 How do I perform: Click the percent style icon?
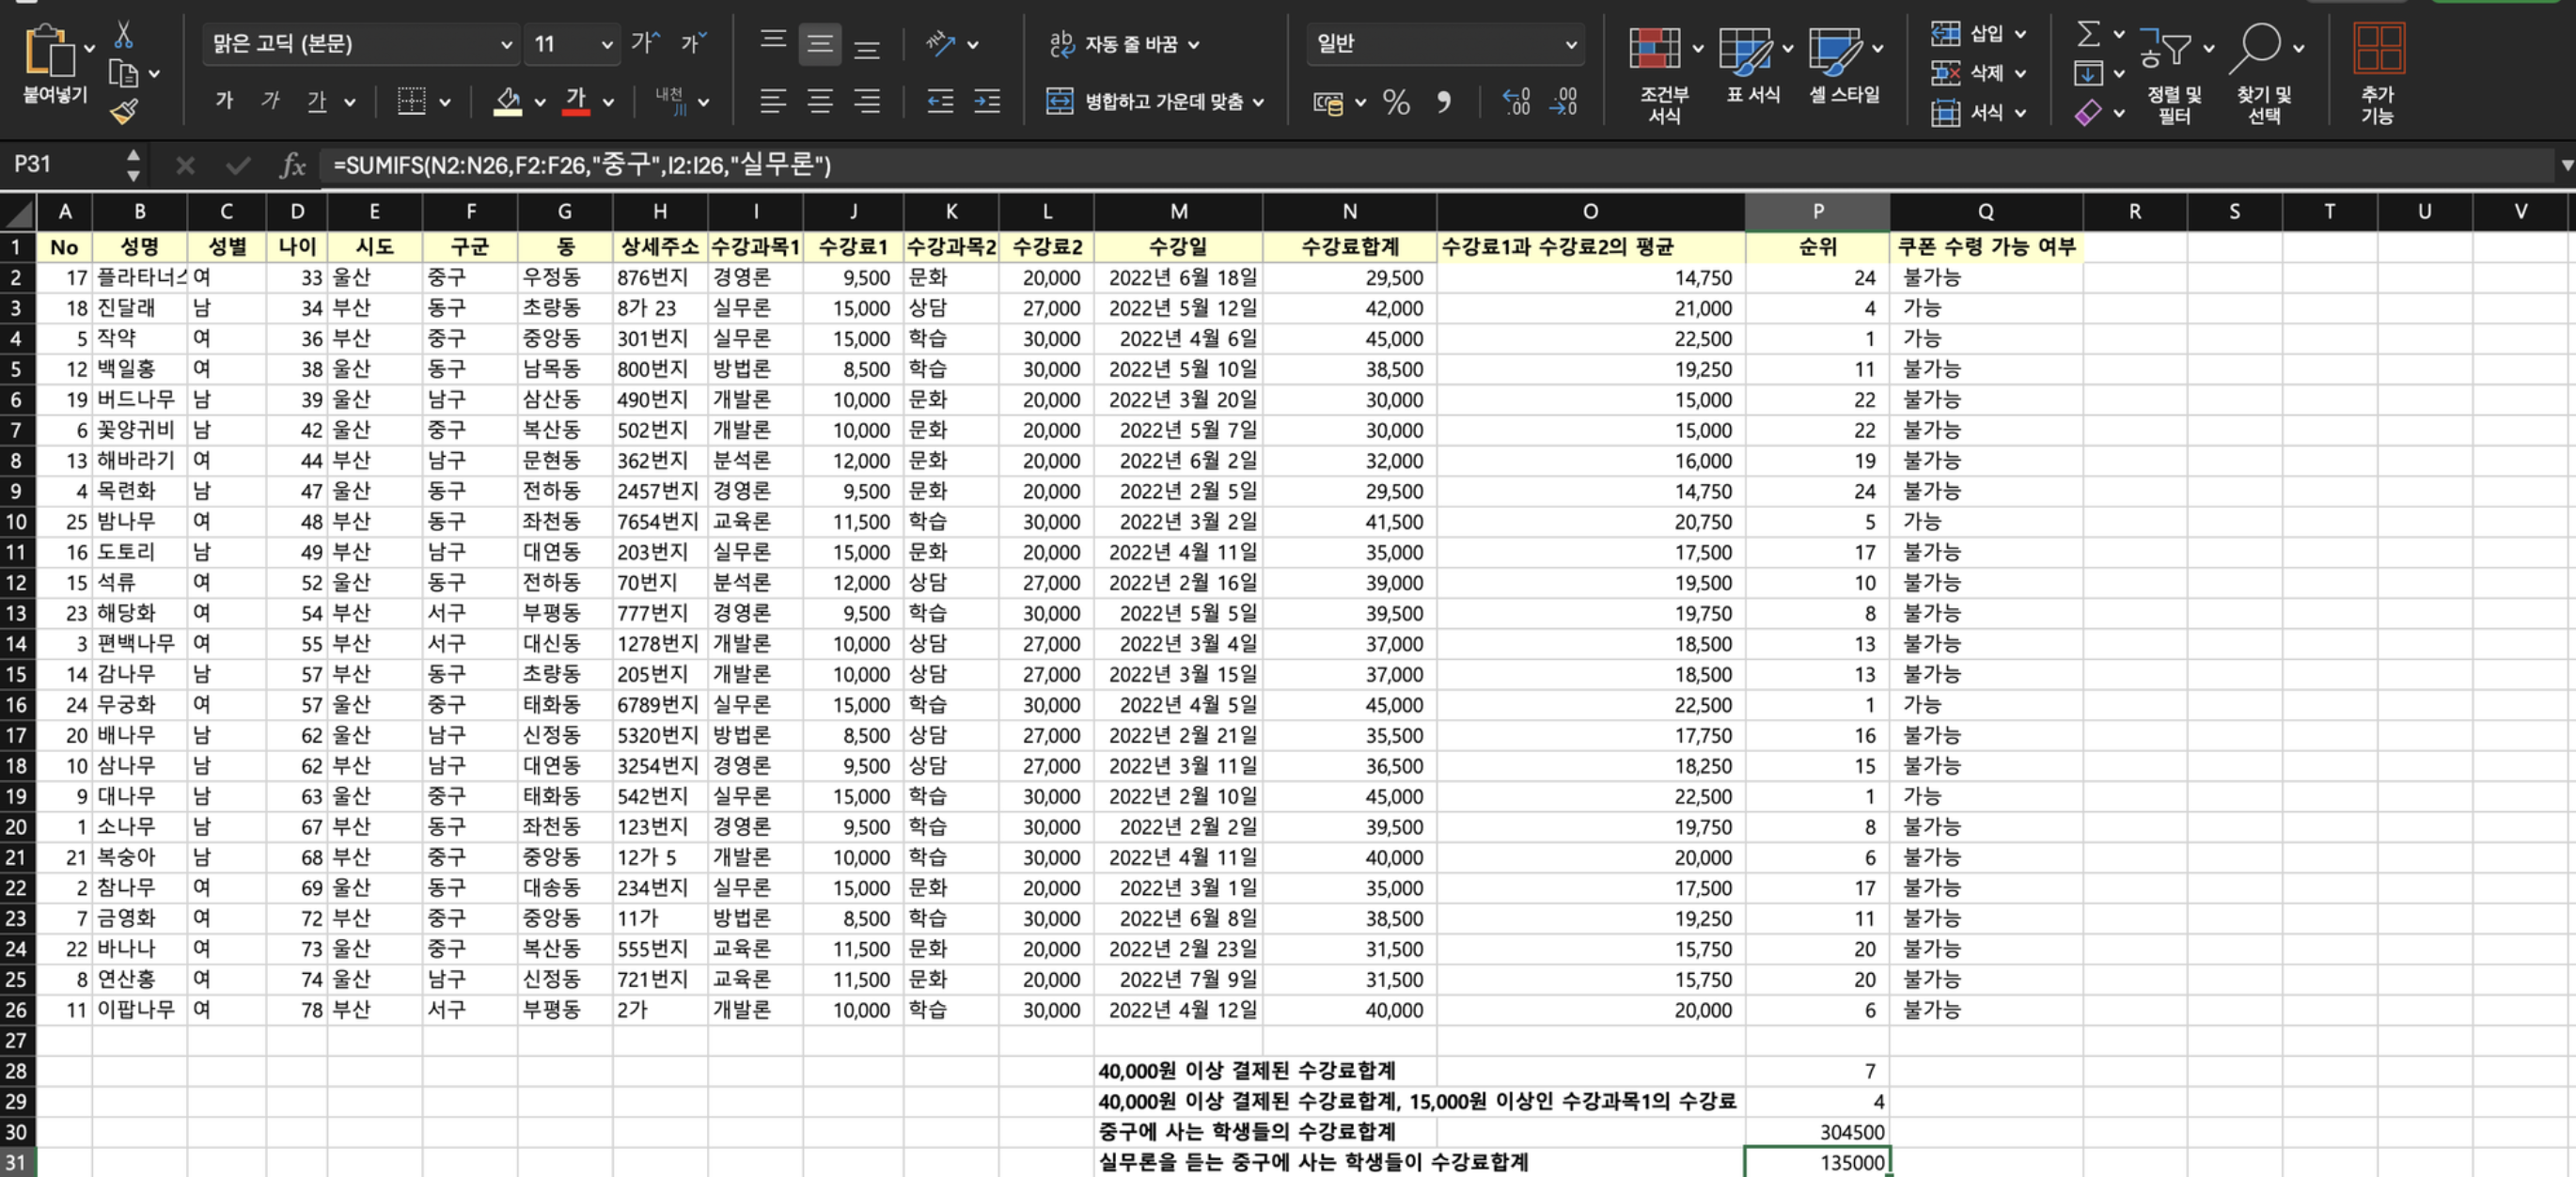(x=1396, y=102)
